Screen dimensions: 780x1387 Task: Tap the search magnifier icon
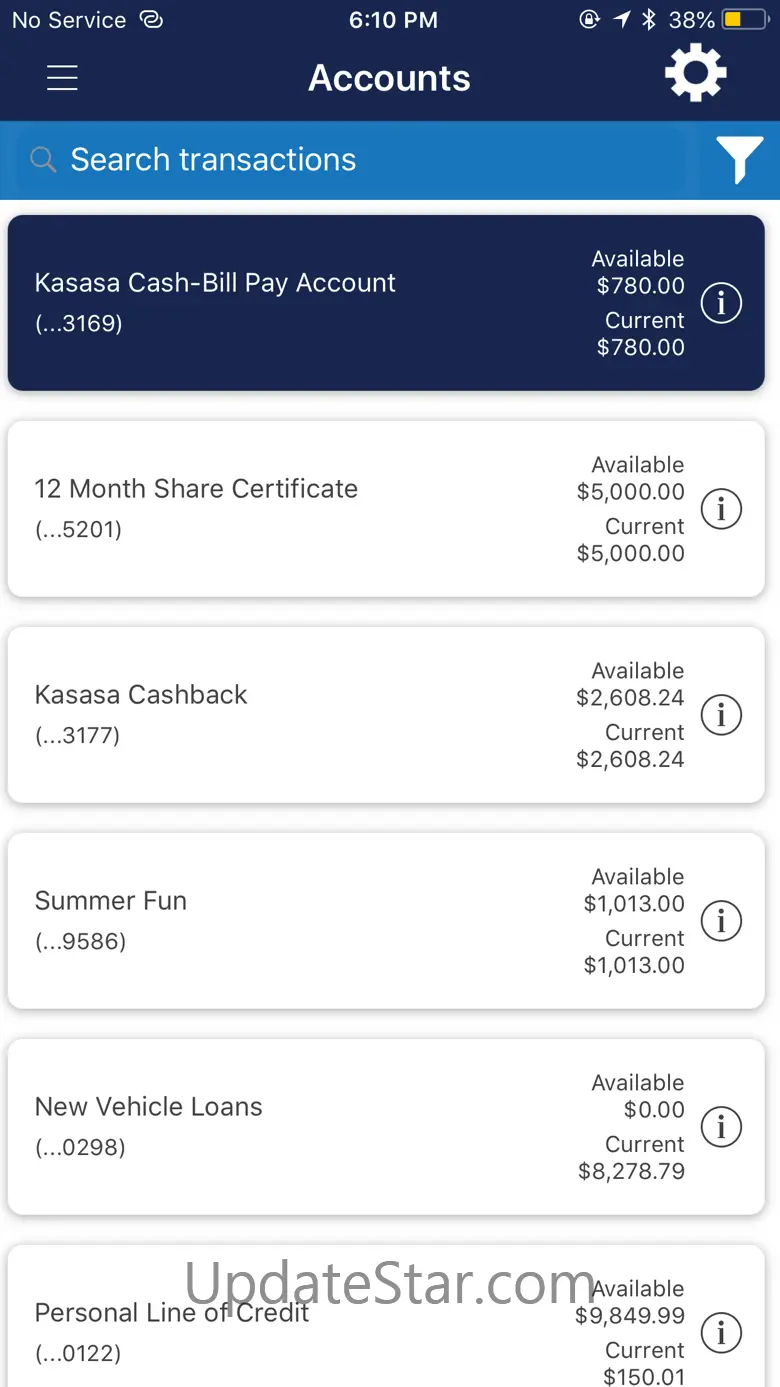[43, 160]
